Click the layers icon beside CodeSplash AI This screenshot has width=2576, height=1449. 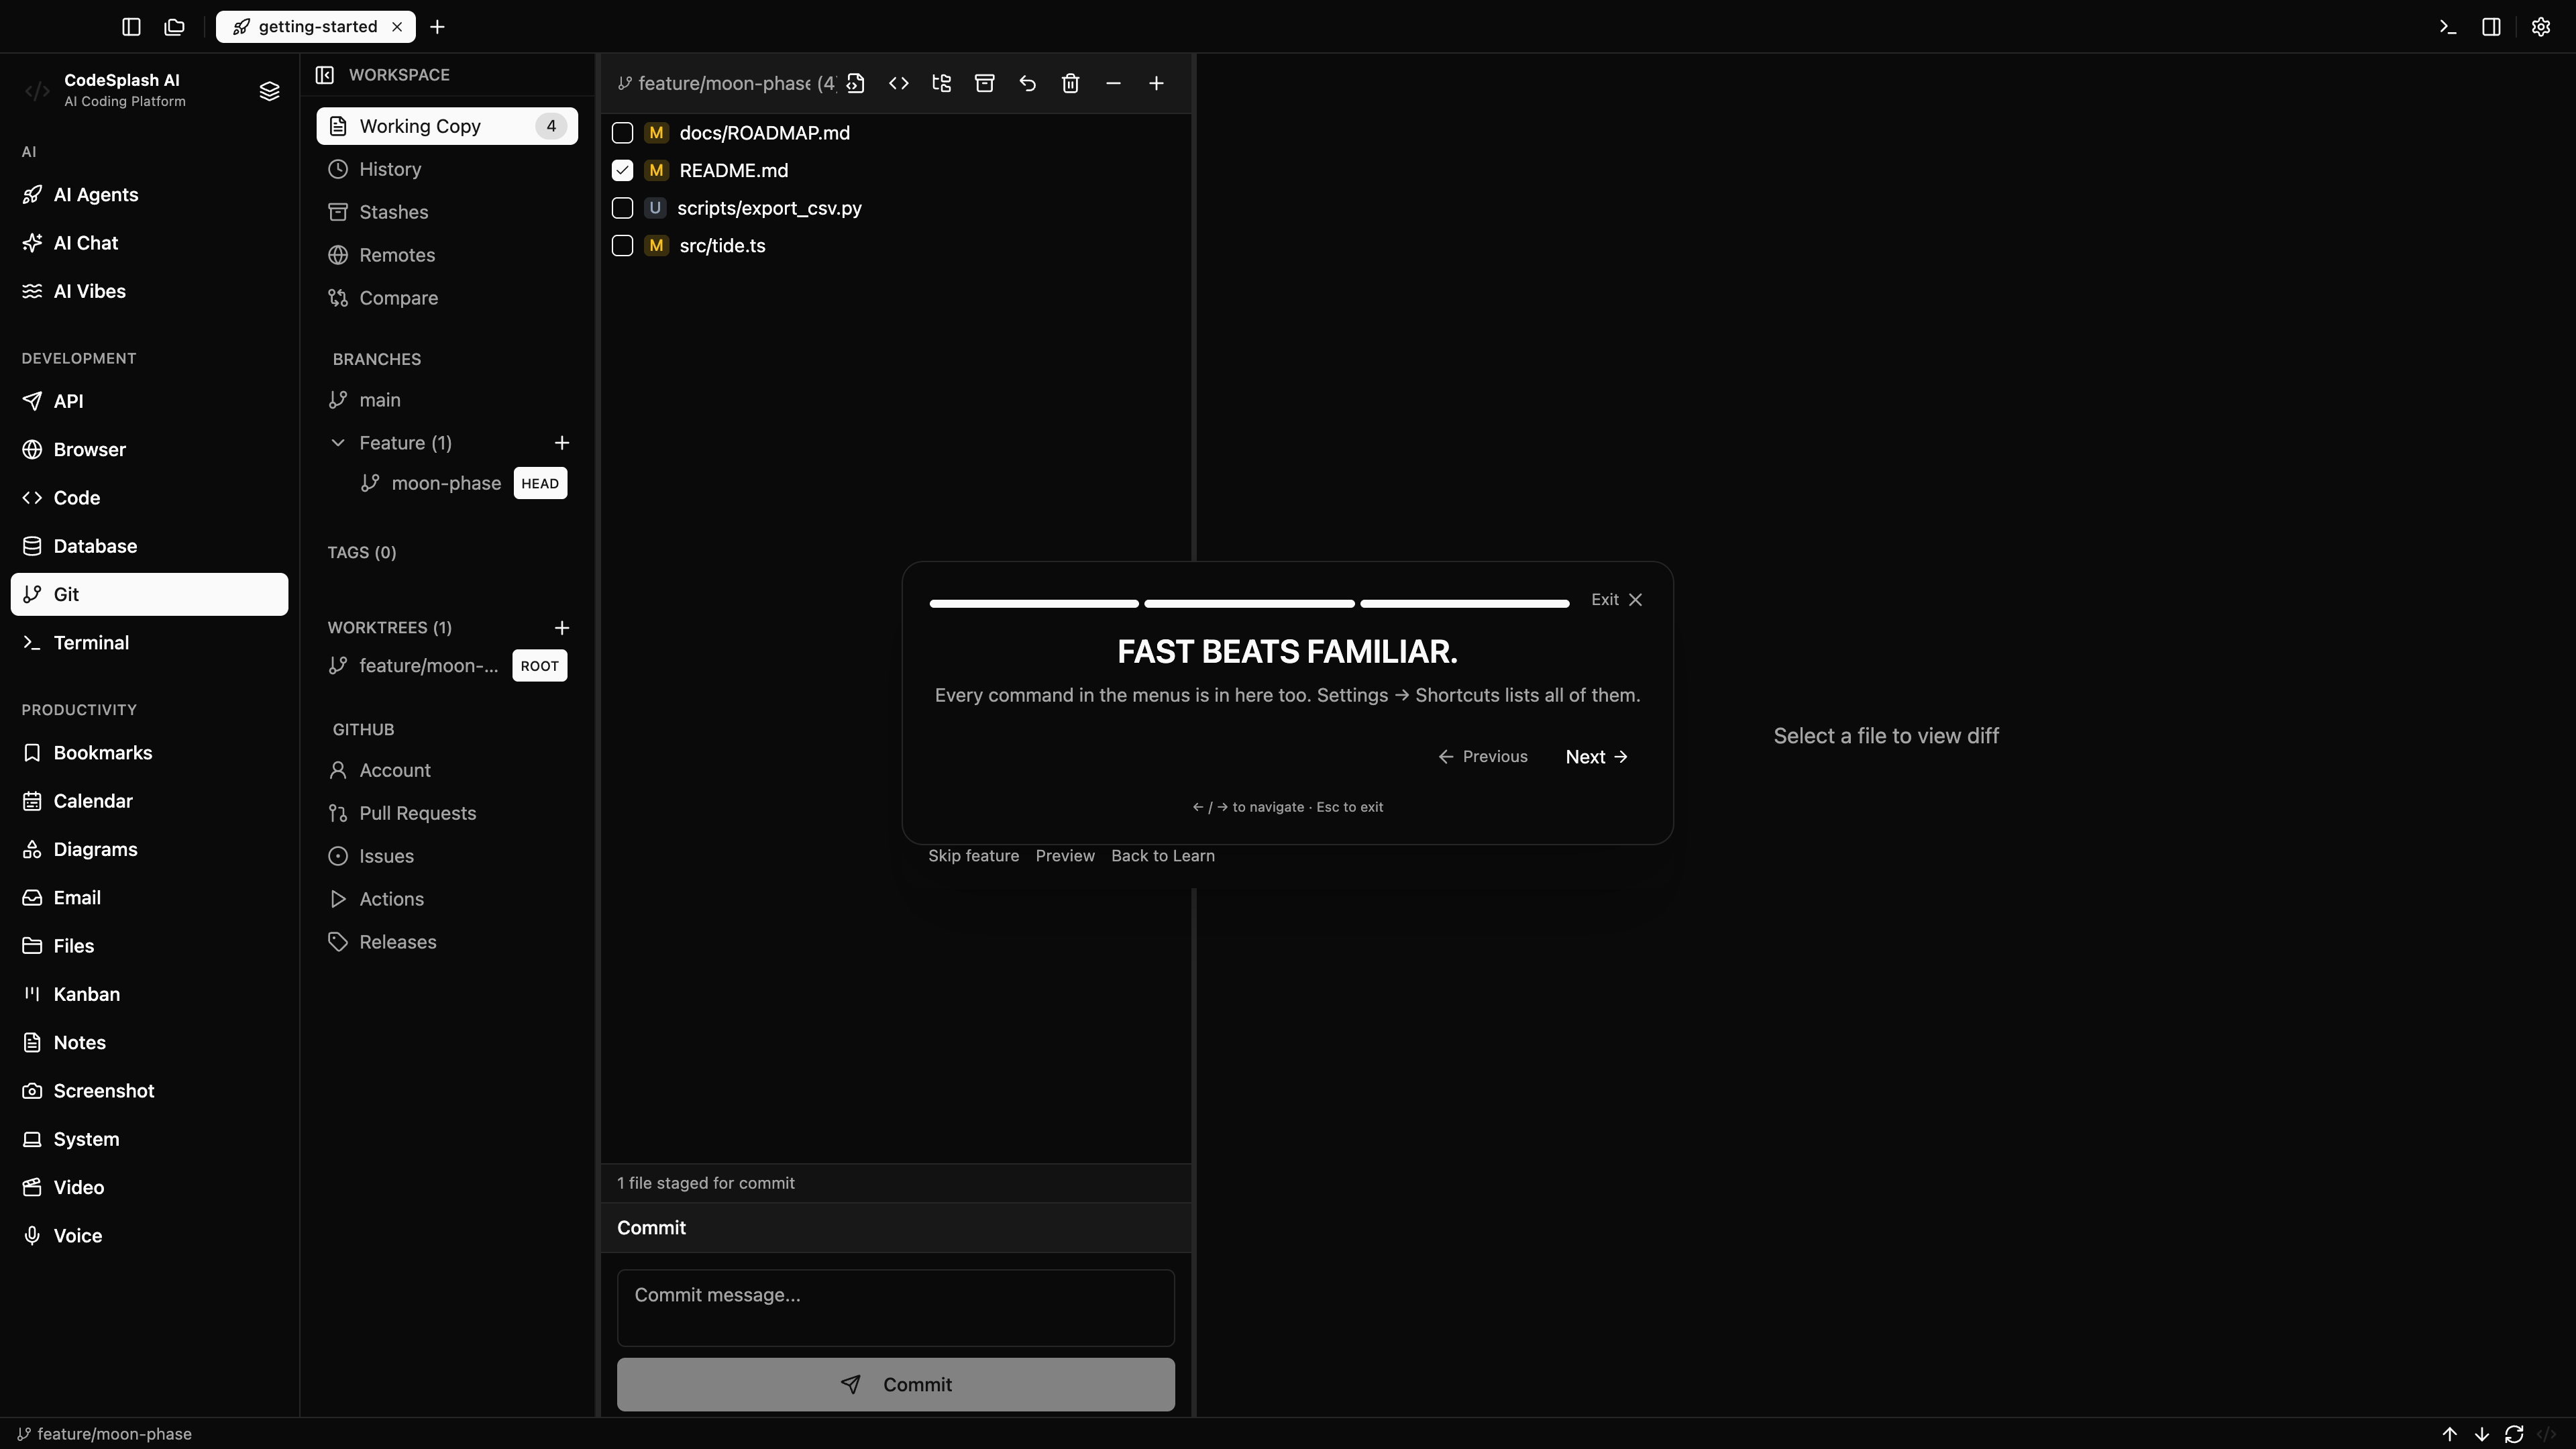point(269,91)
